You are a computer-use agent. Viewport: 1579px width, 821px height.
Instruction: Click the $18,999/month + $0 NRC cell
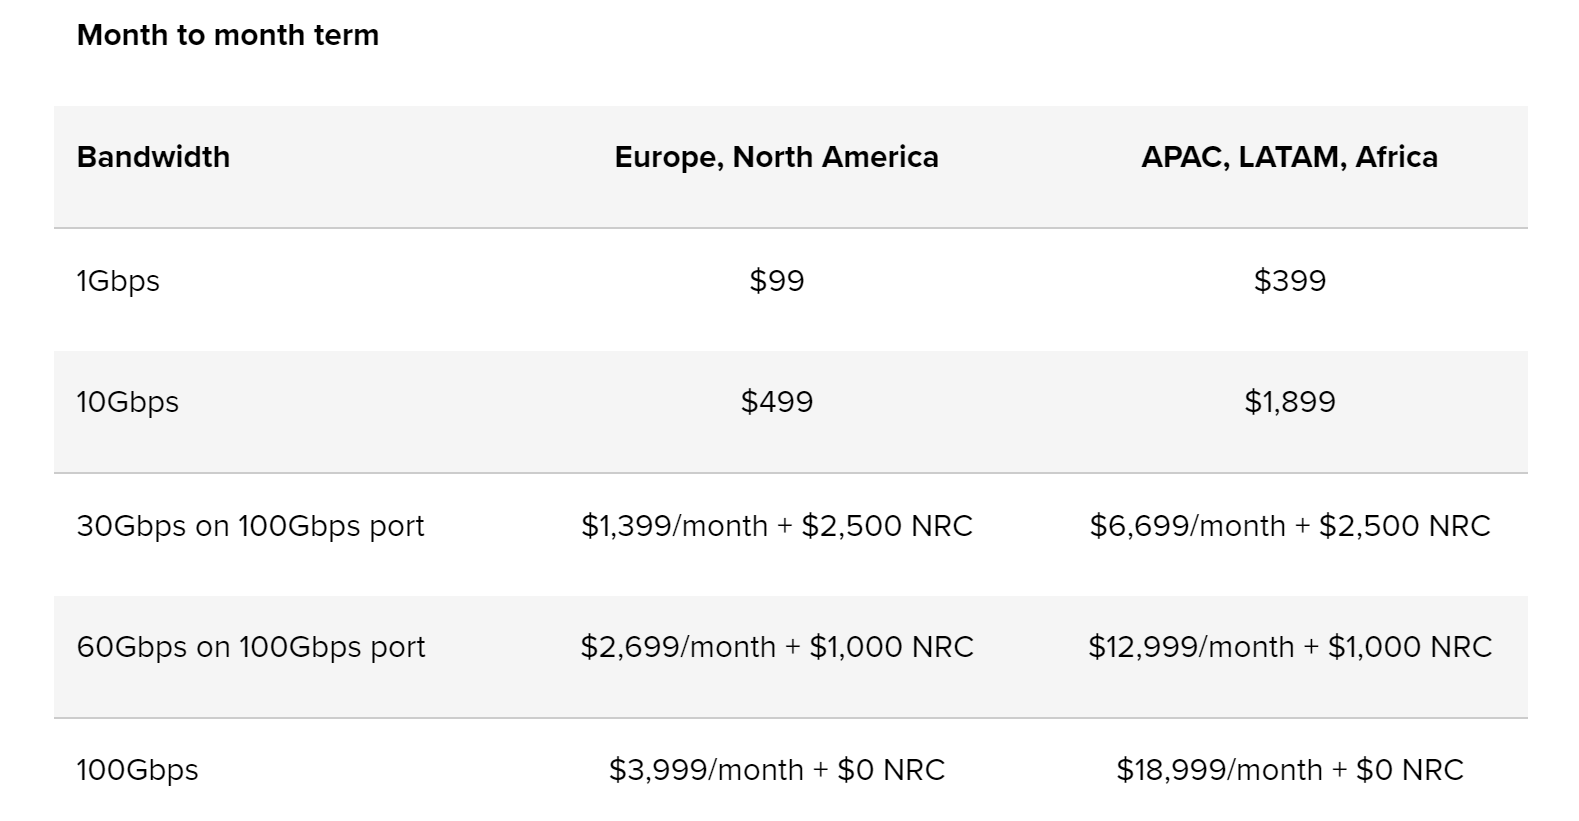1290,769
